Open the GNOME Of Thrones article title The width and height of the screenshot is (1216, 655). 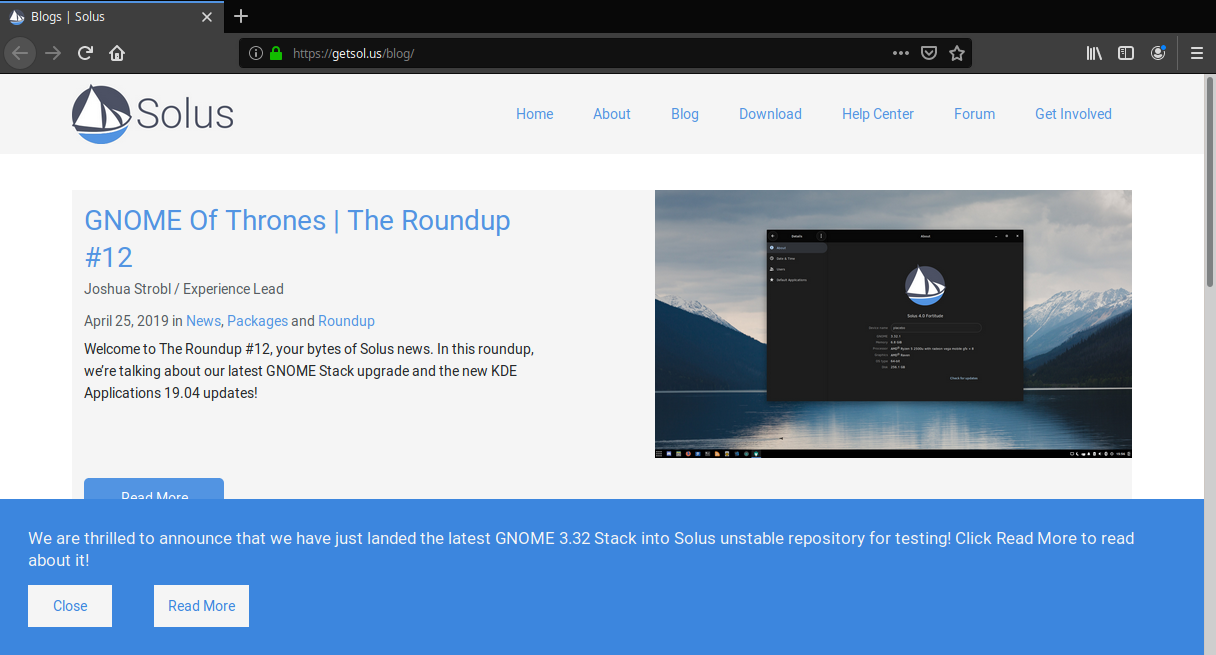point(297,238)
